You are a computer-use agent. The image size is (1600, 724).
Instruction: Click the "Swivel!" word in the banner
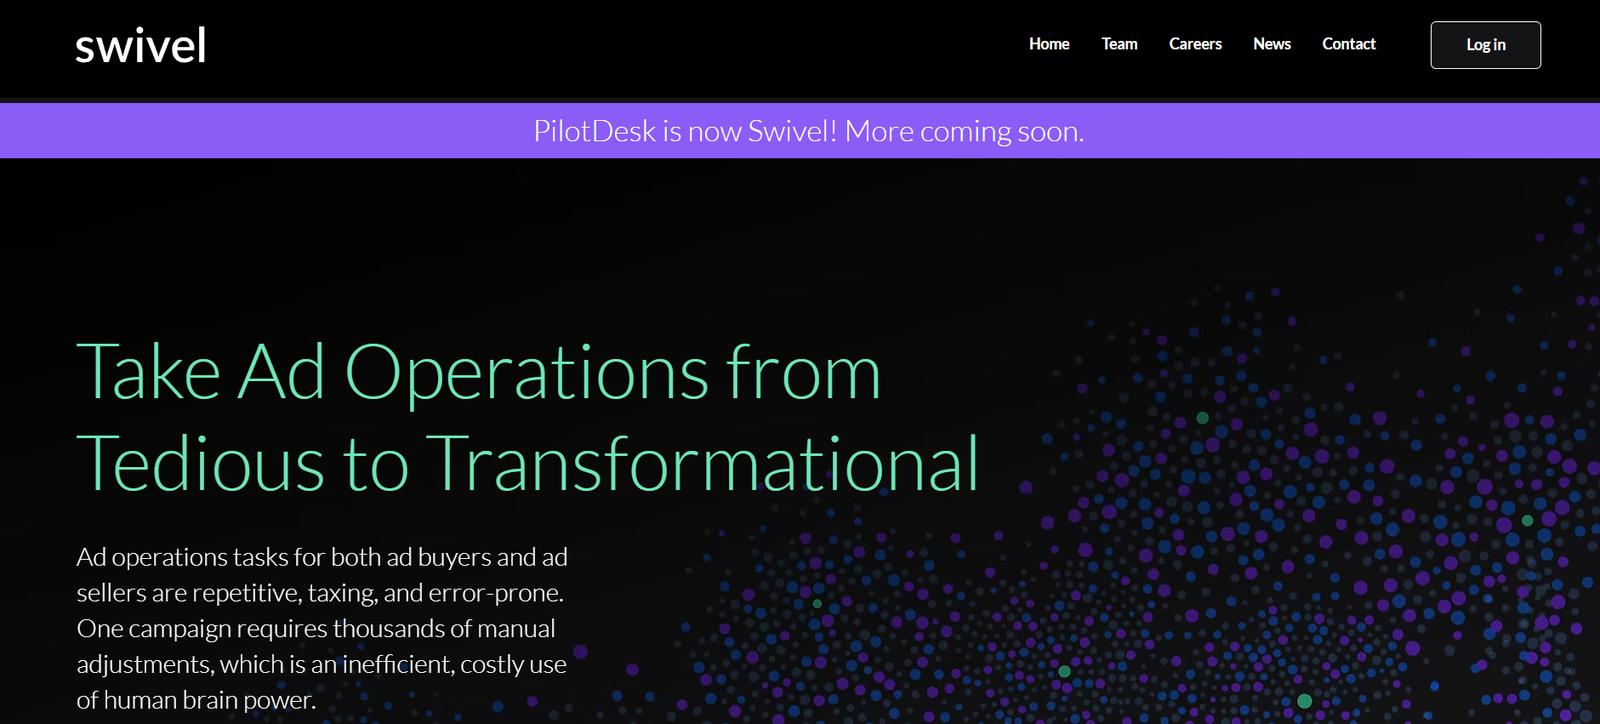coord(792,131)
